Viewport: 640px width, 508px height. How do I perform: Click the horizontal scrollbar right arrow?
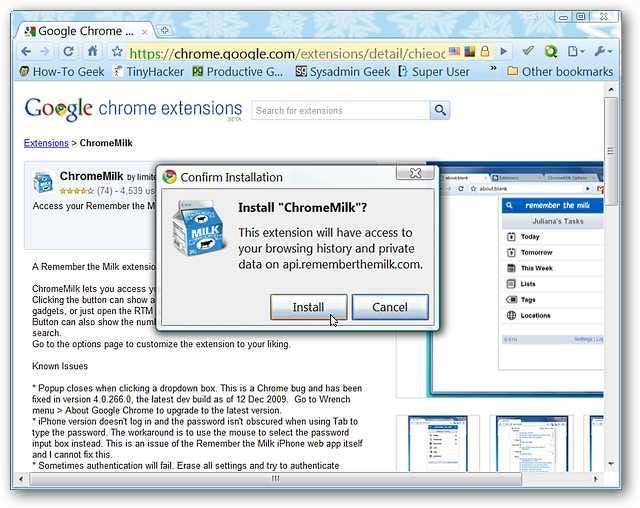click(x=596, y=479)
